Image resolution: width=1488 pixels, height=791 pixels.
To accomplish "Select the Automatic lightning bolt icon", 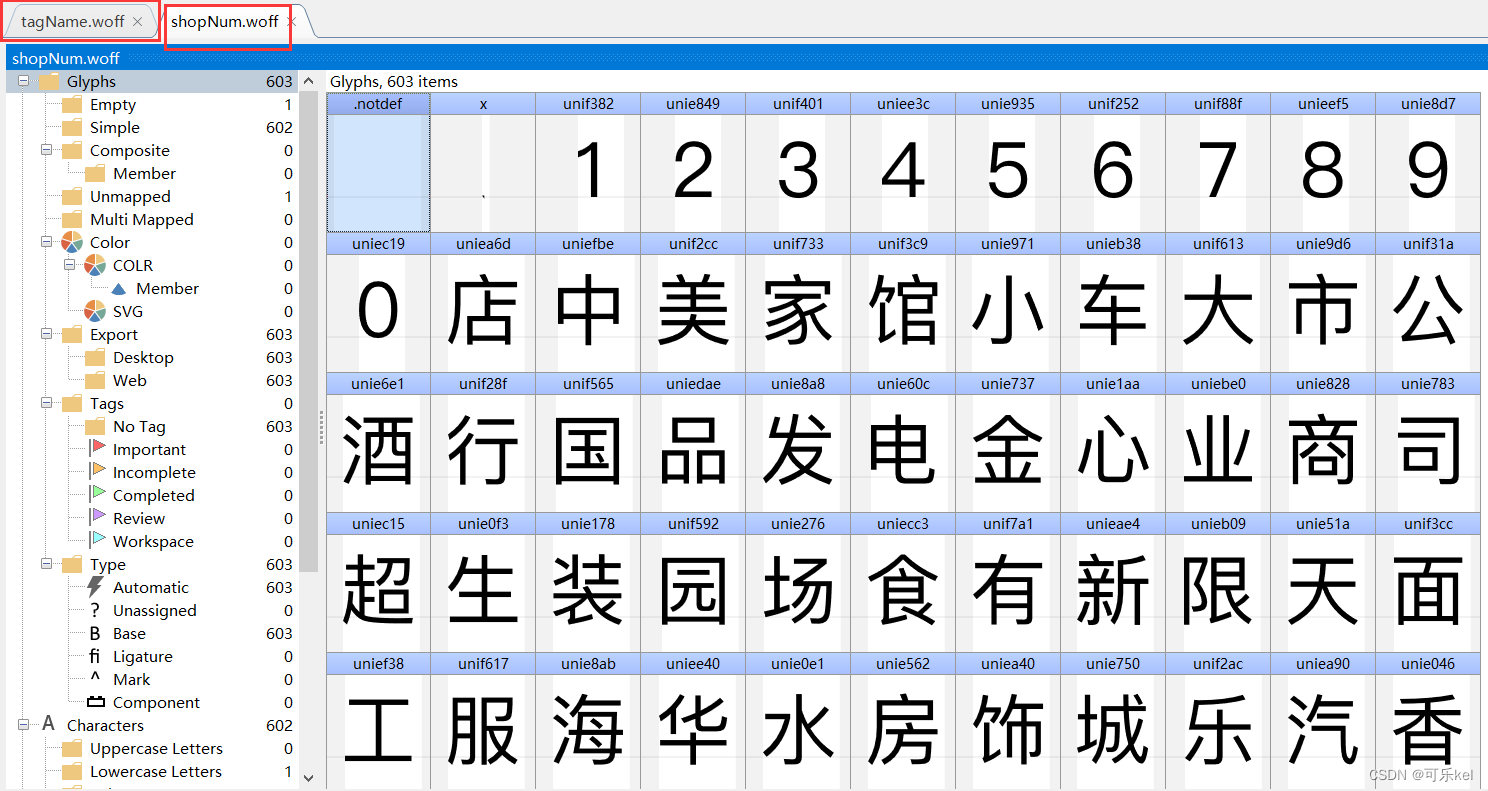I will coord(92,587).
